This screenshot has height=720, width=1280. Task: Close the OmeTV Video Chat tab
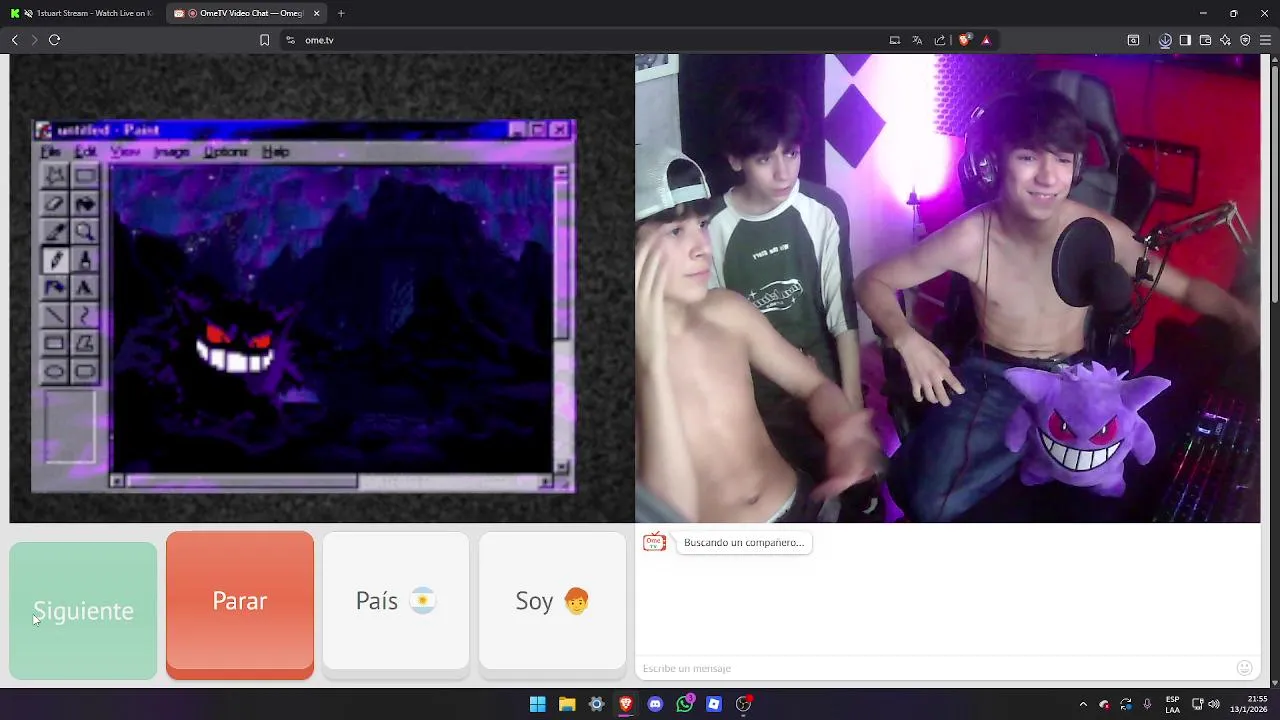317,13
